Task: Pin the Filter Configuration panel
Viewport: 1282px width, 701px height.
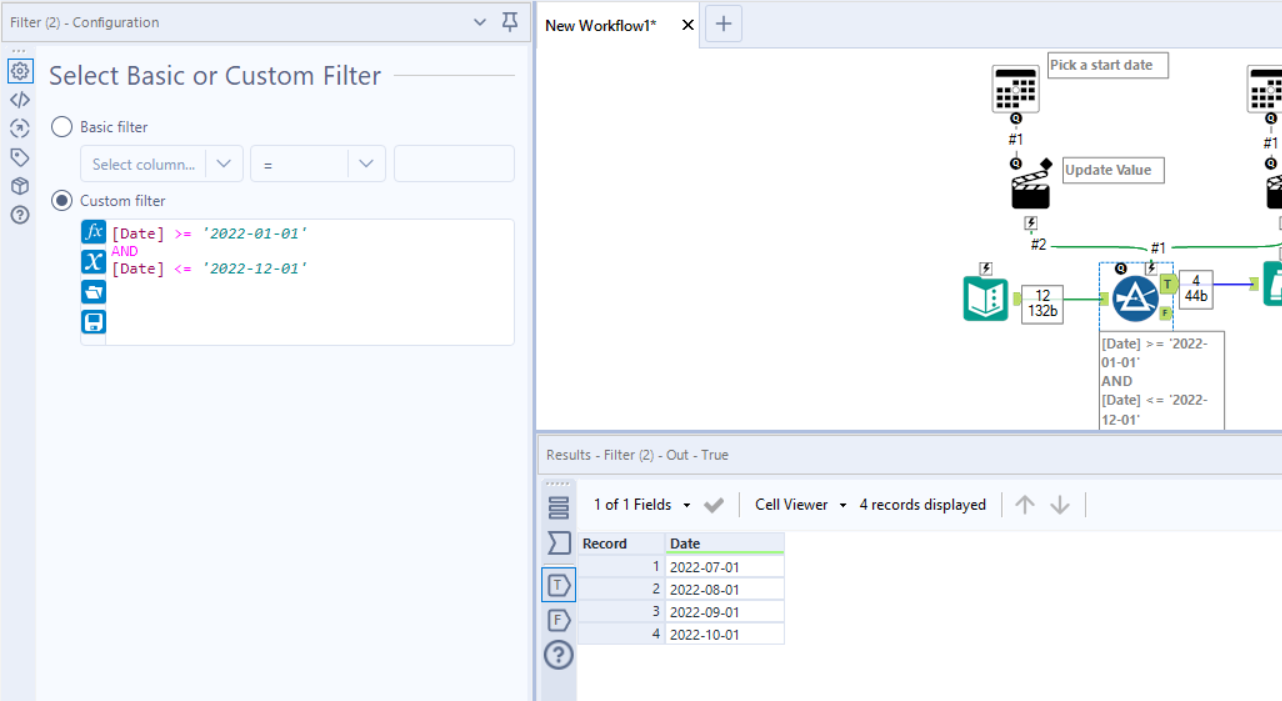Action: click(510, 22)
